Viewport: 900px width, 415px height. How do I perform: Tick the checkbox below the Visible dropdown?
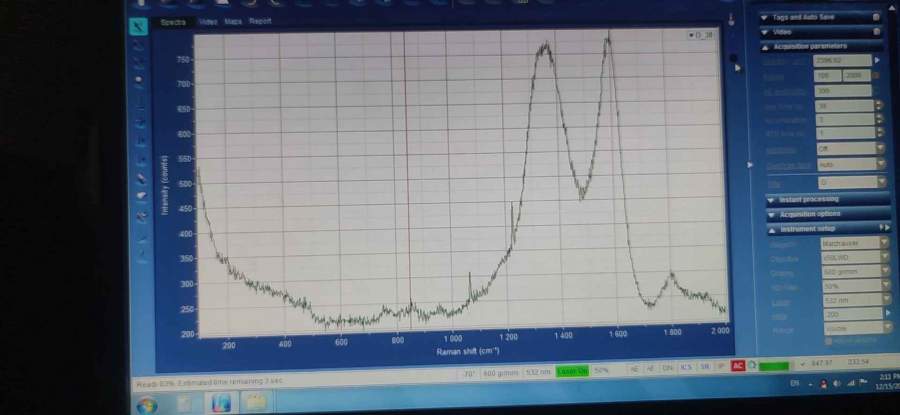click(x=828, y=342)
